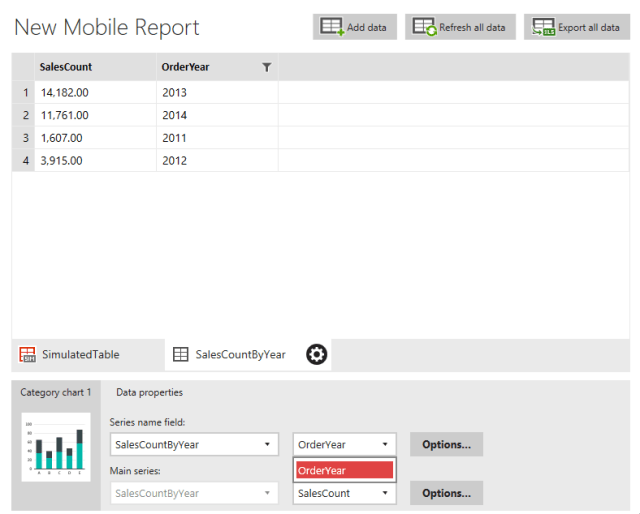Click Options button for Series name field
Screen dimensions: 640x514
[446, 444]
